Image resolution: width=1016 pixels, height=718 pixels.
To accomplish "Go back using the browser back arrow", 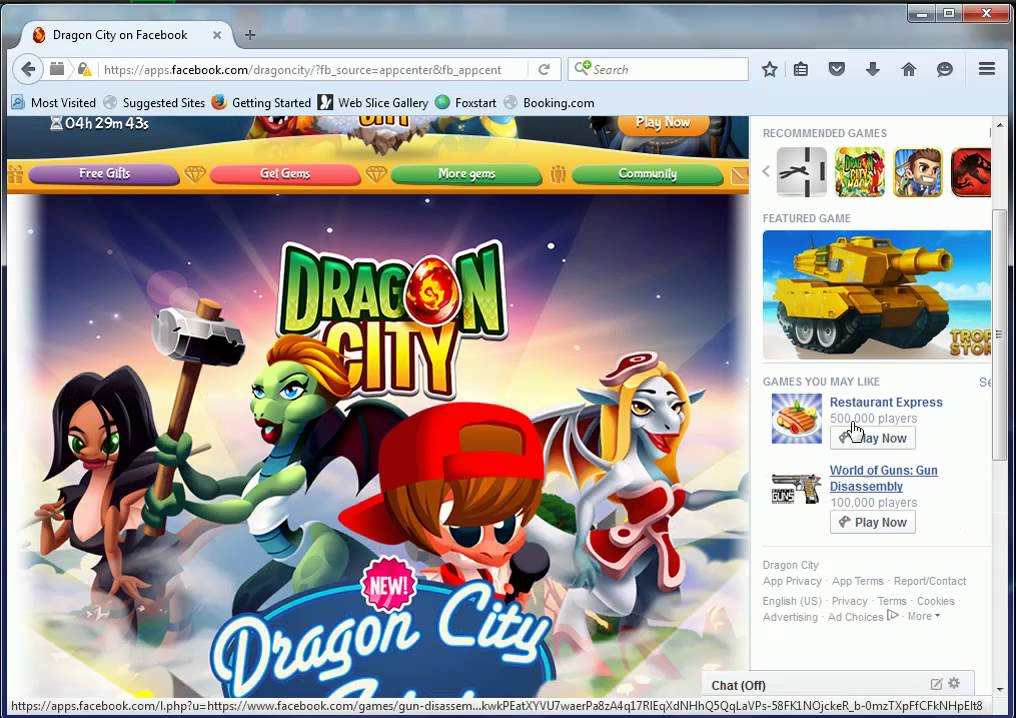I will [x=28, y=69].
